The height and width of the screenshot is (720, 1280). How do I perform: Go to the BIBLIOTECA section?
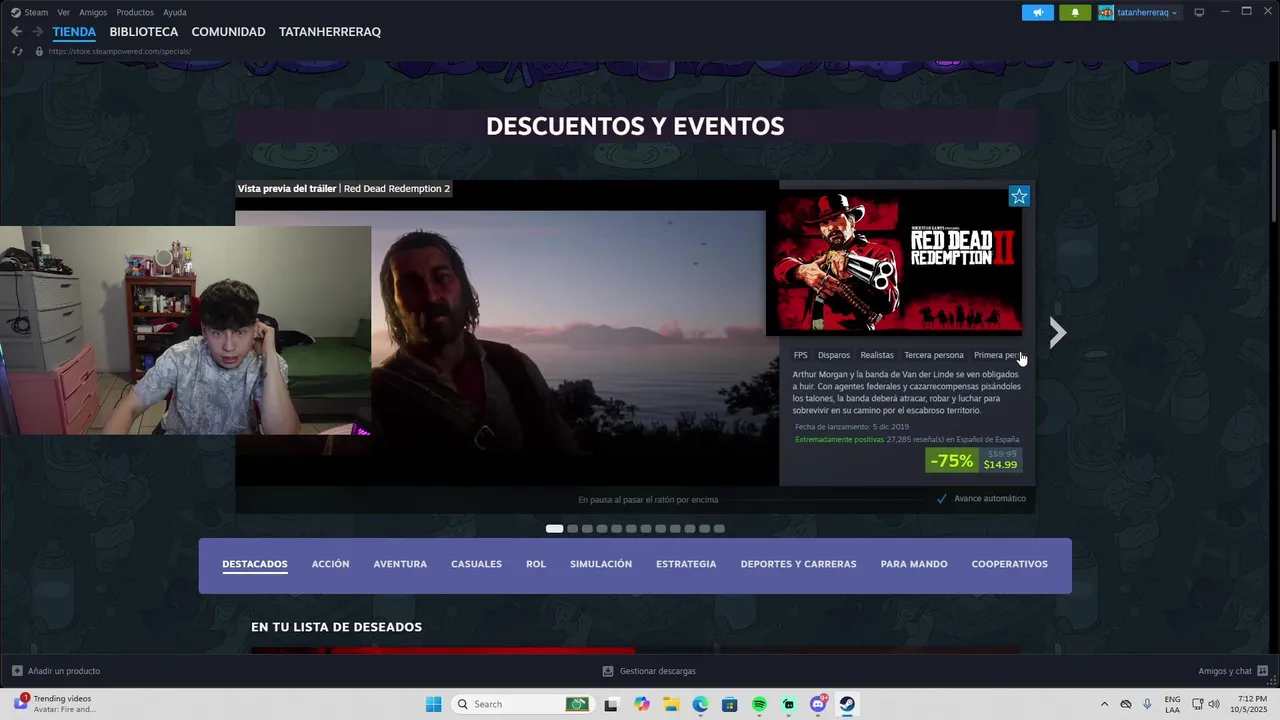pos(144,32)
